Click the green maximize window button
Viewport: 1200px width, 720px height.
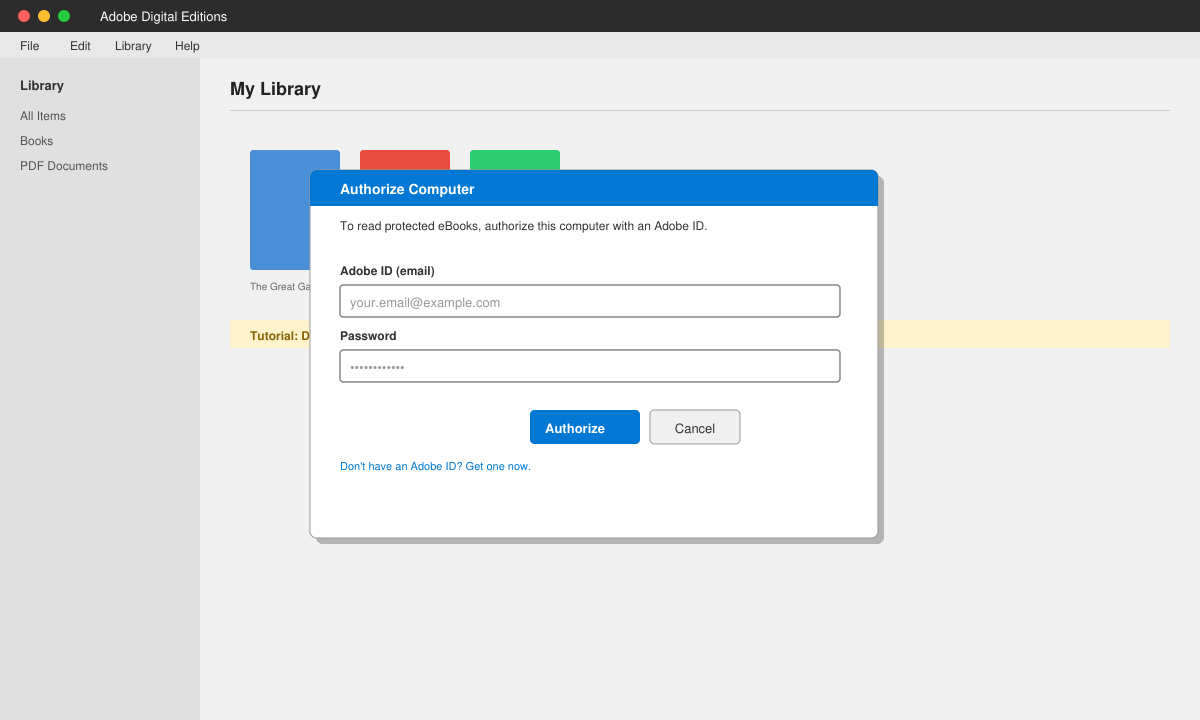[x=64, y=16]
